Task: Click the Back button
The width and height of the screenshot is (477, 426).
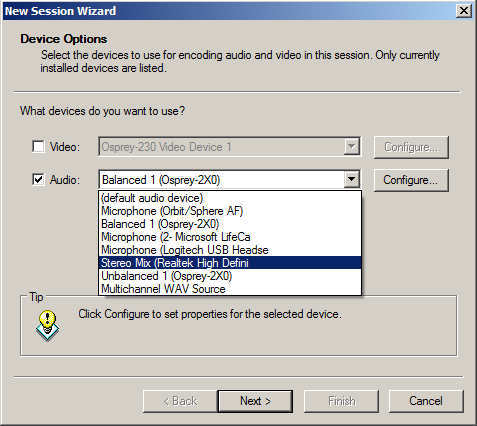Action: click(180, 401)
